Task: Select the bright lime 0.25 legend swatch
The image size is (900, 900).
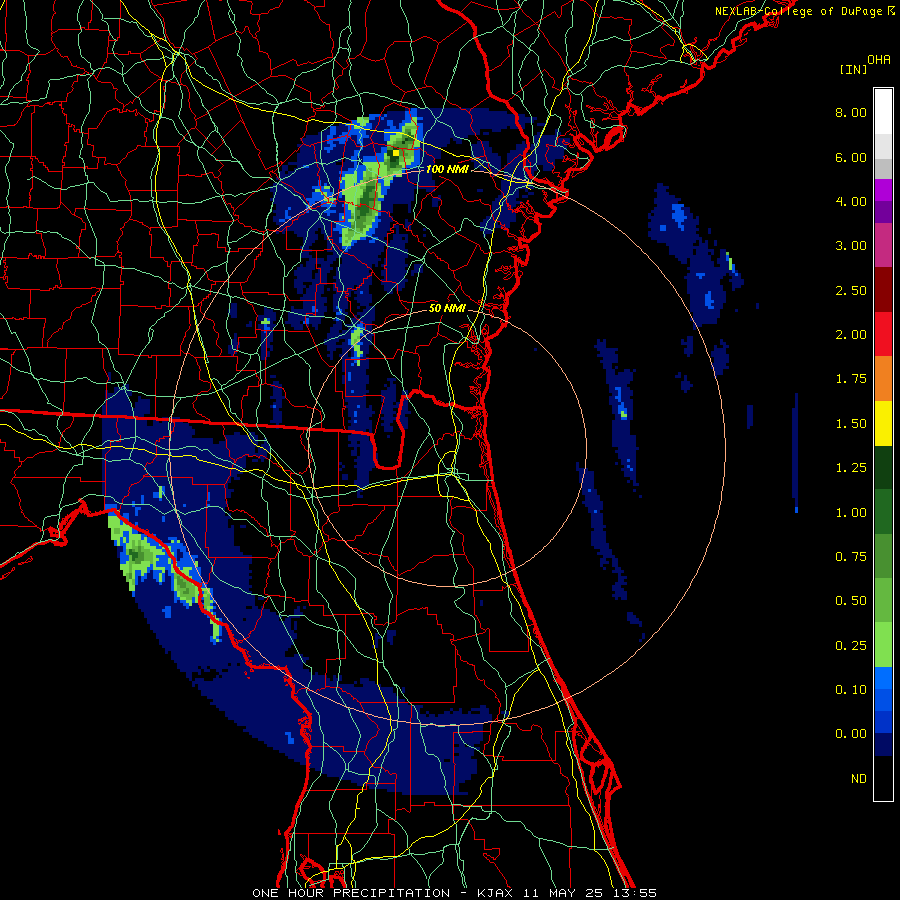Action: click(x=883, y=645)
